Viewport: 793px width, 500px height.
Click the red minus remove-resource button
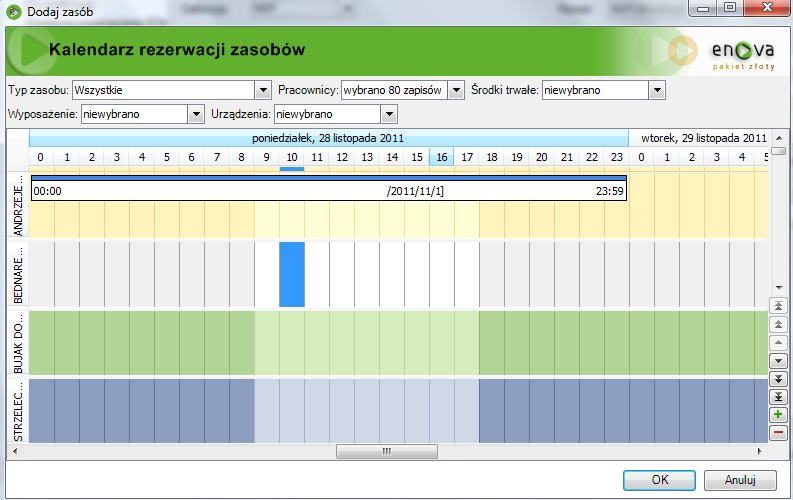pos(778,433)
